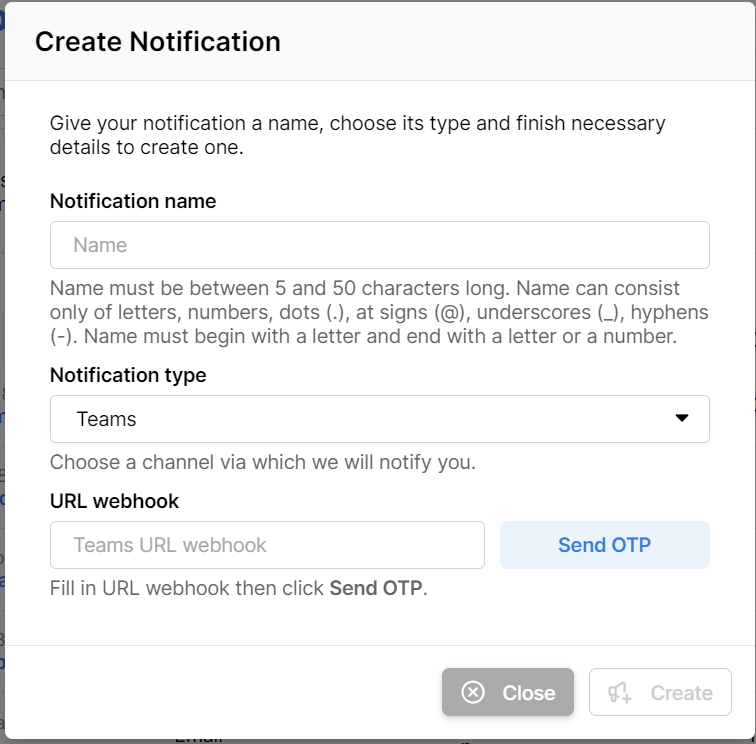Focus the Notification name input field
Image resolution: width=756 pixels, height=744 pixels.
(380, 245)
